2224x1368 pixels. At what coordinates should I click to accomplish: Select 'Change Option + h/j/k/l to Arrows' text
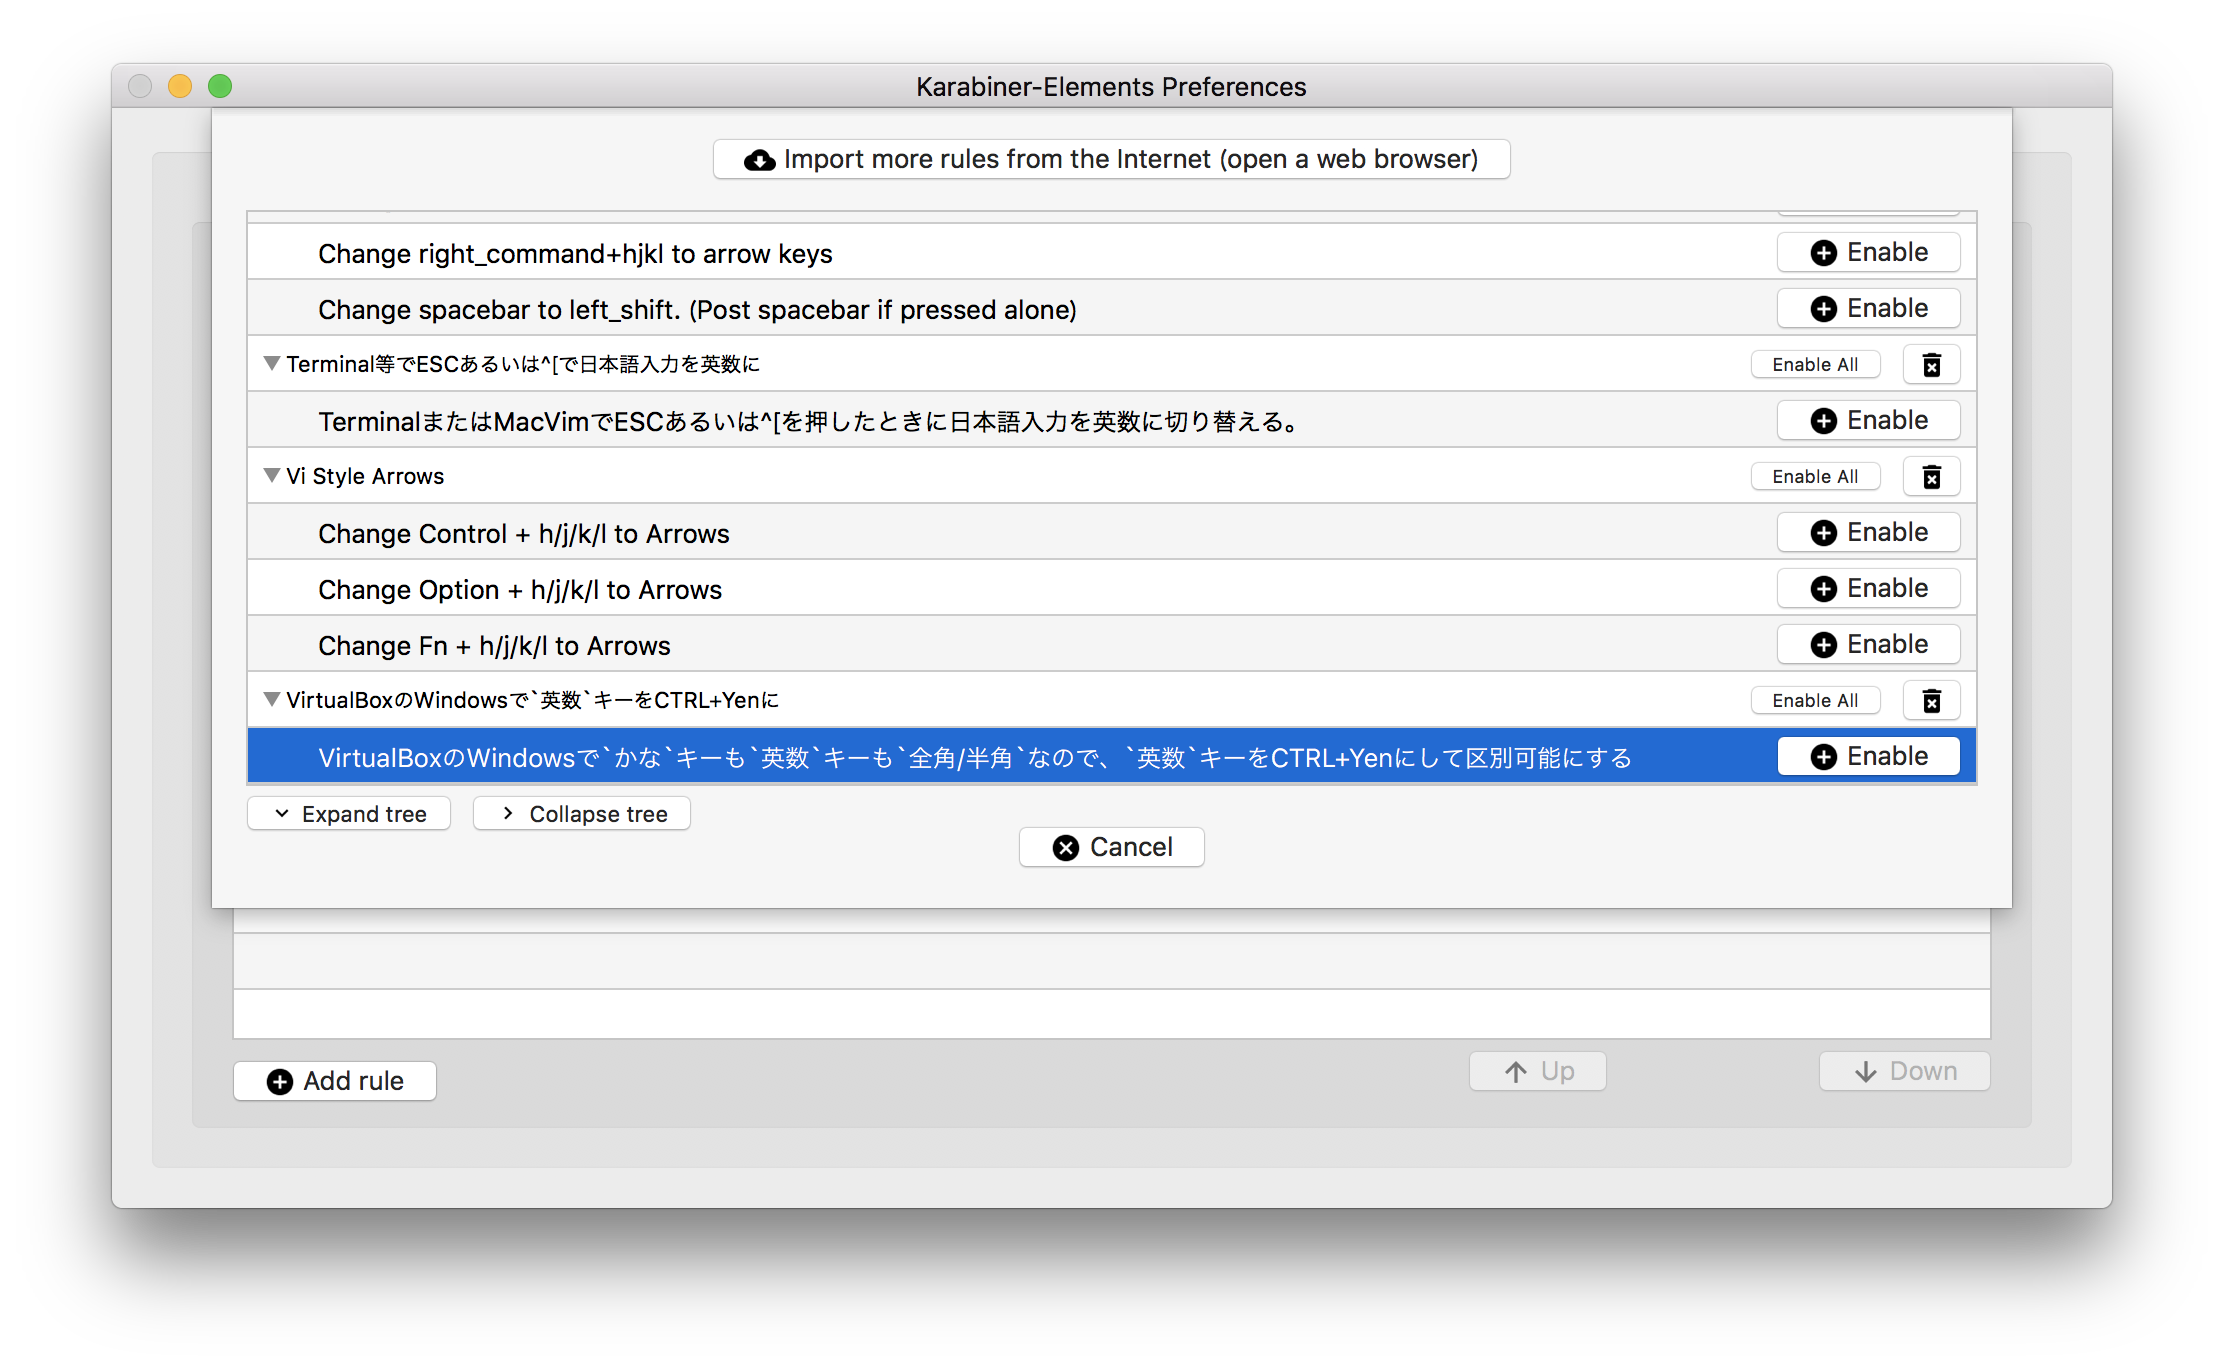tap(520, 590)
